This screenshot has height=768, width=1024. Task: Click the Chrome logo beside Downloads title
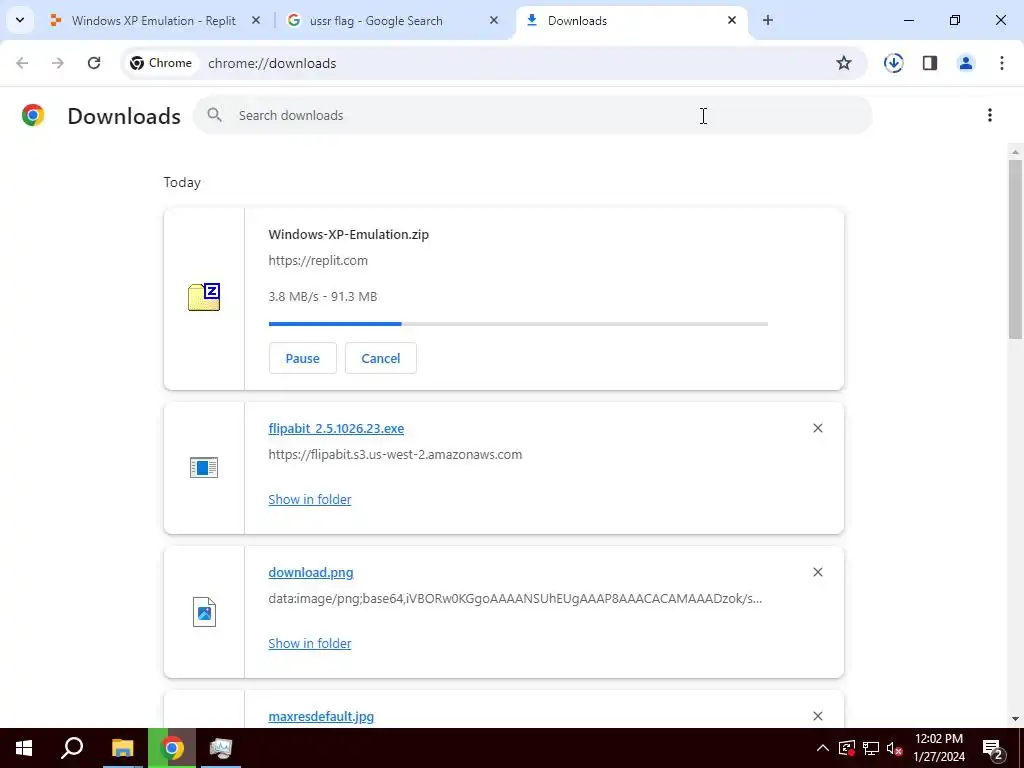[33, 115]
